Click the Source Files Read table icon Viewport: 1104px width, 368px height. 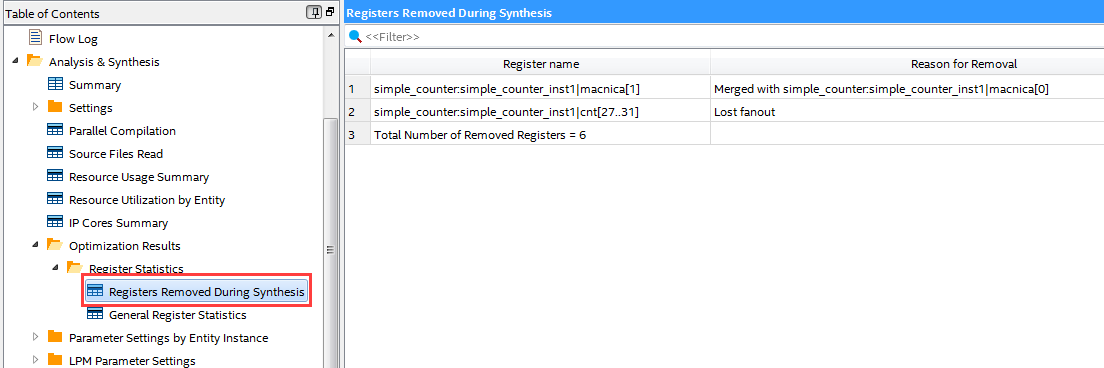[x=55, y=153]
